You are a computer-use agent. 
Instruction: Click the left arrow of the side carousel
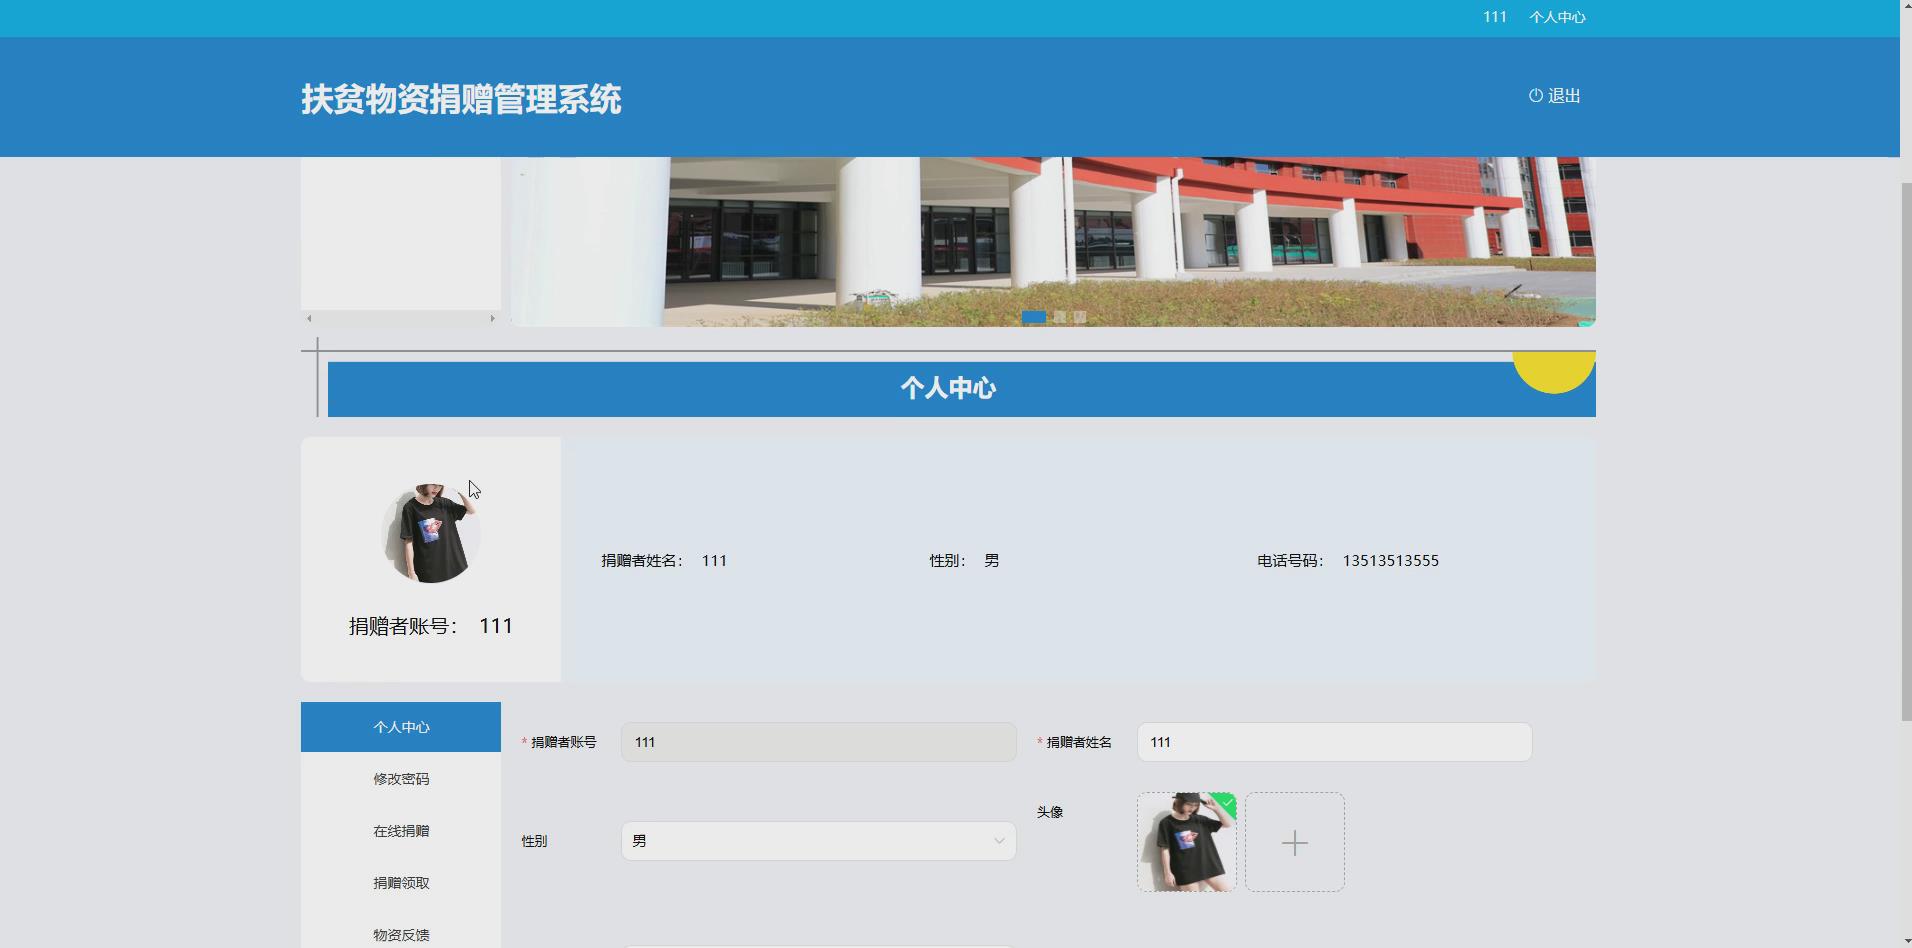point(309,317)
